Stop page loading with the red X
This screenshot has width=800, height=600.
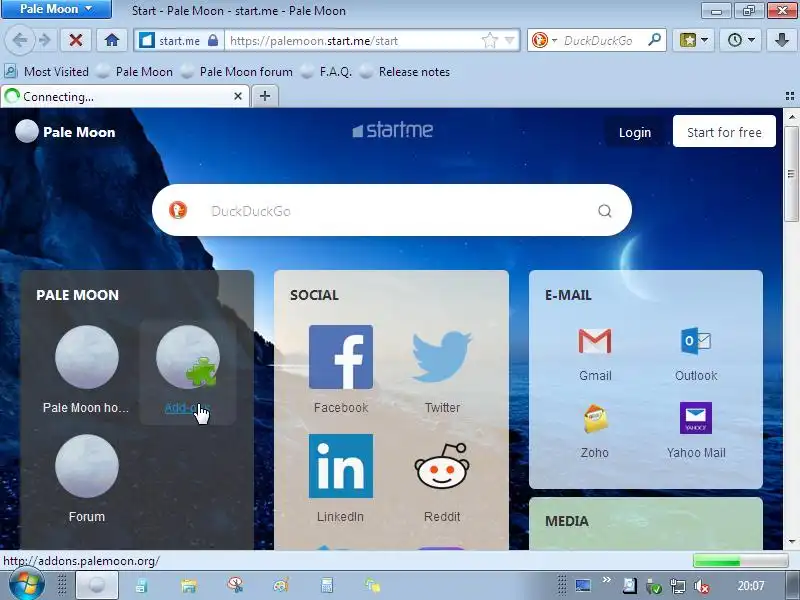pyautogui.click(x=76, y=40)
